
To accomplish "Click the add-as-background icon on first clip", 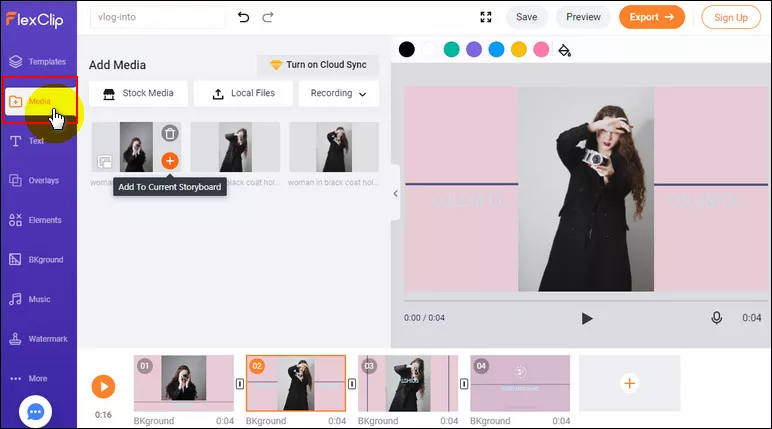I will coord(104,162).
